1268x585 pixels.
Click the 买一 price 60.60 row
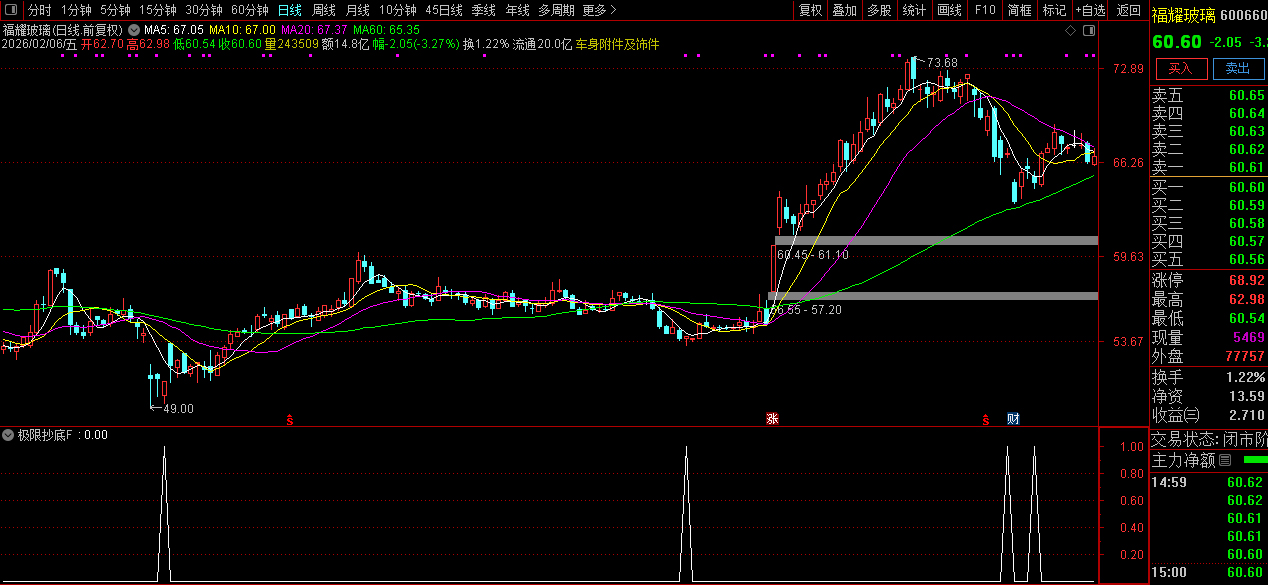1208,187
